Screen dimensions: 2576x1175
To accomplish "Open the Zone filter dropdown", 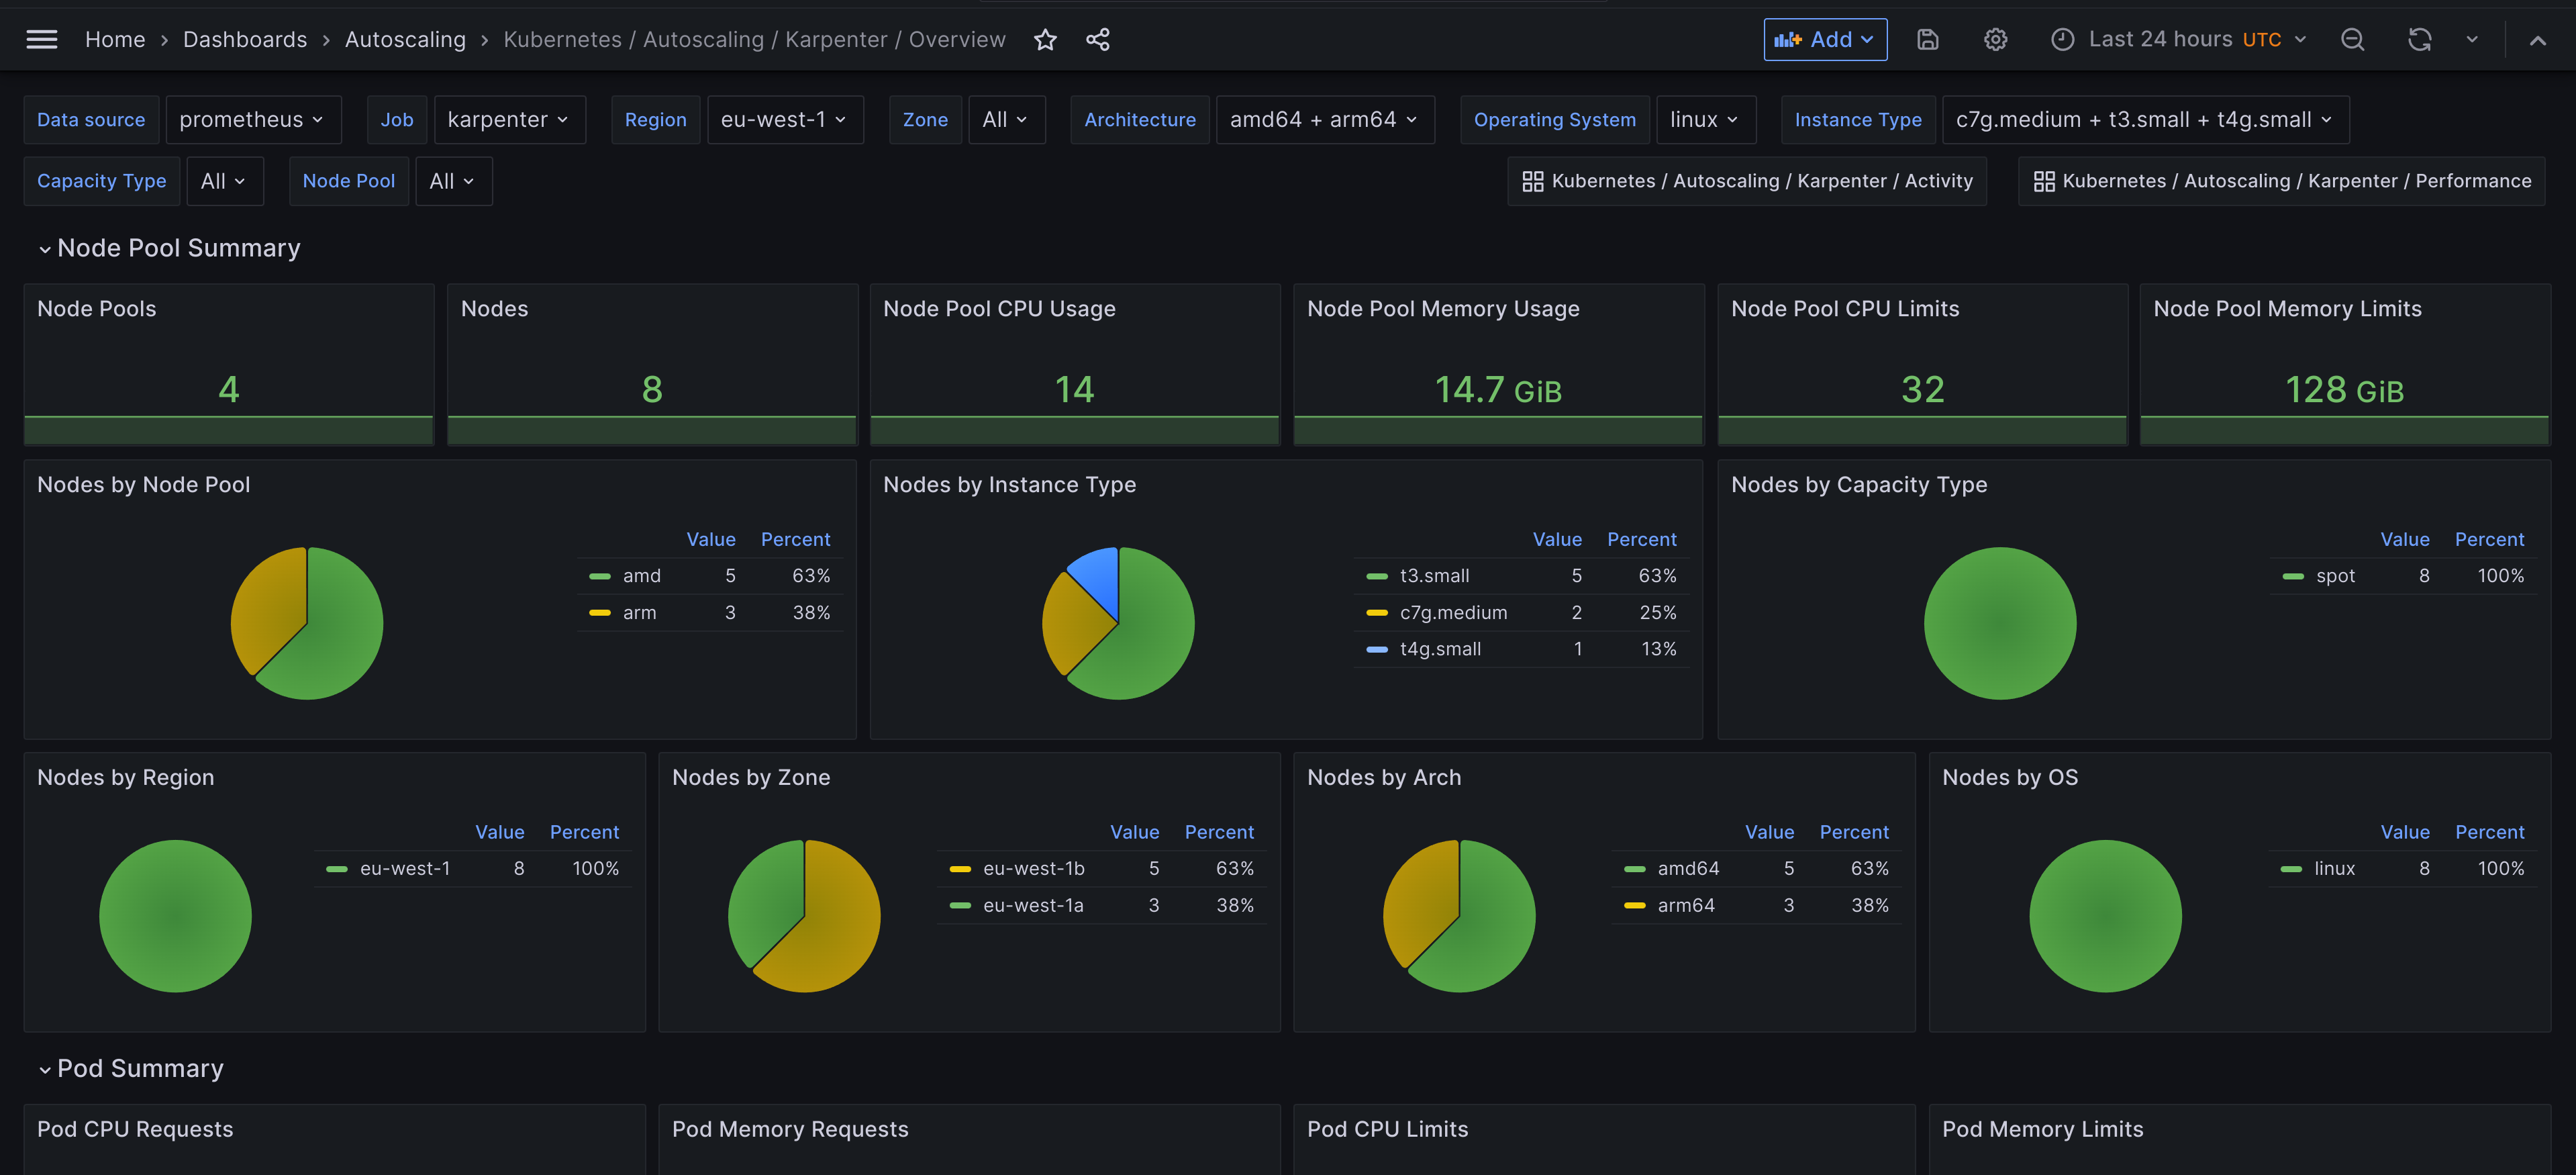I will (1007, 119).
